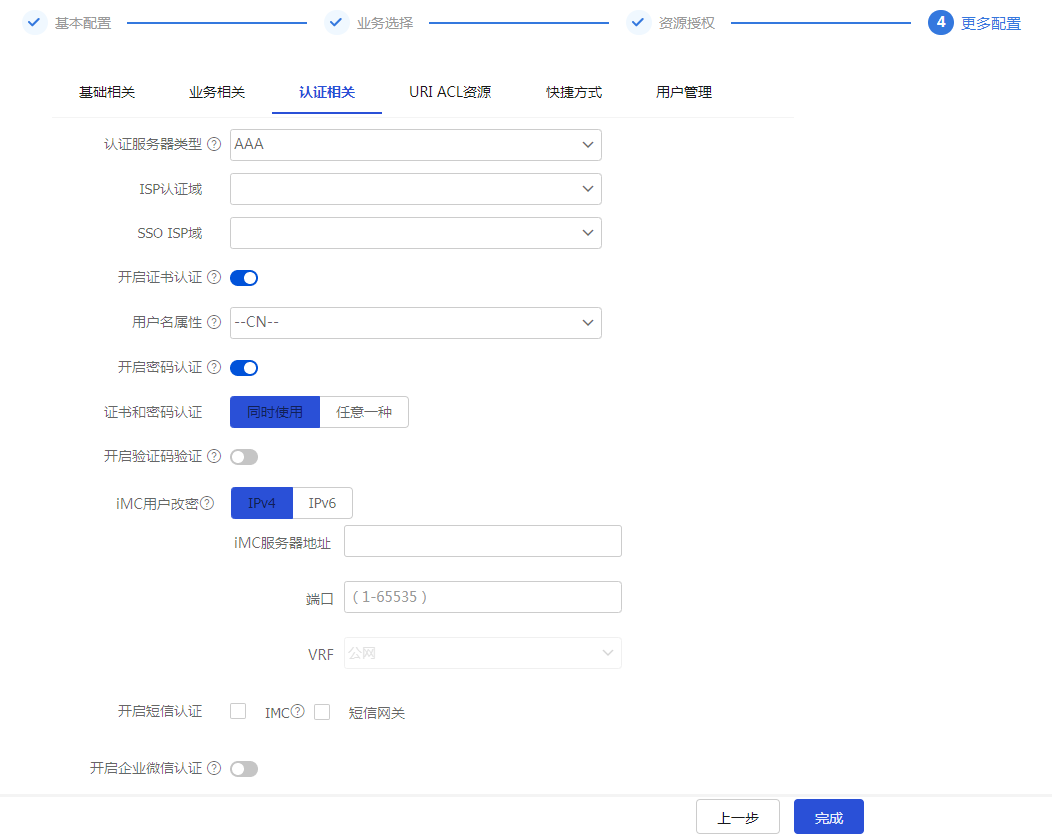Open the 用户管理 tab
1052x836 pixels.
(683, 92)
